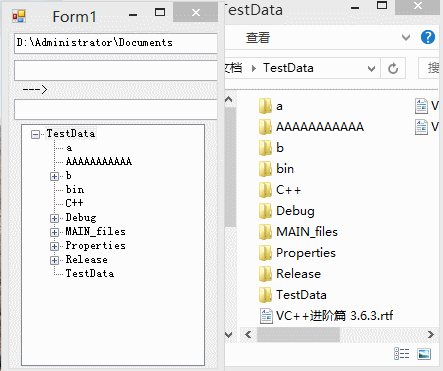Select root TestData label in Form1 tree
The width and height of the screenshot is (443, 371).
coord(71,134)
